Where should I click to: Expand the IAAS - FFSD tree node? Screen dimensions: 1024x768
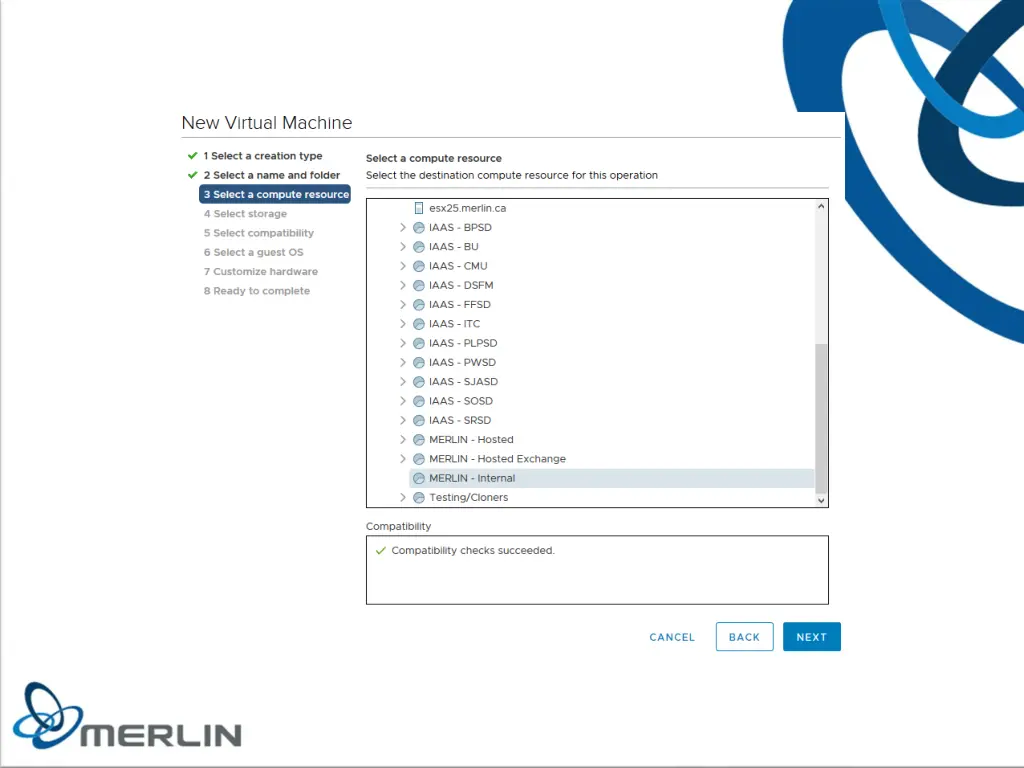coord(403,304)
